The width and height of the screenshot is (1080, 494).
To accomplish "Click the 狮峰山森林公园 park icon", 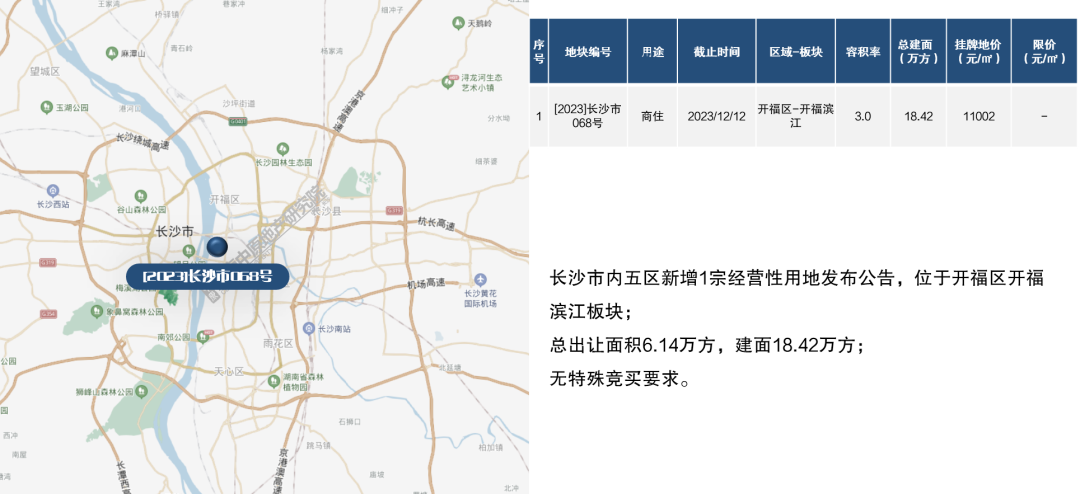I will (141, 391).
